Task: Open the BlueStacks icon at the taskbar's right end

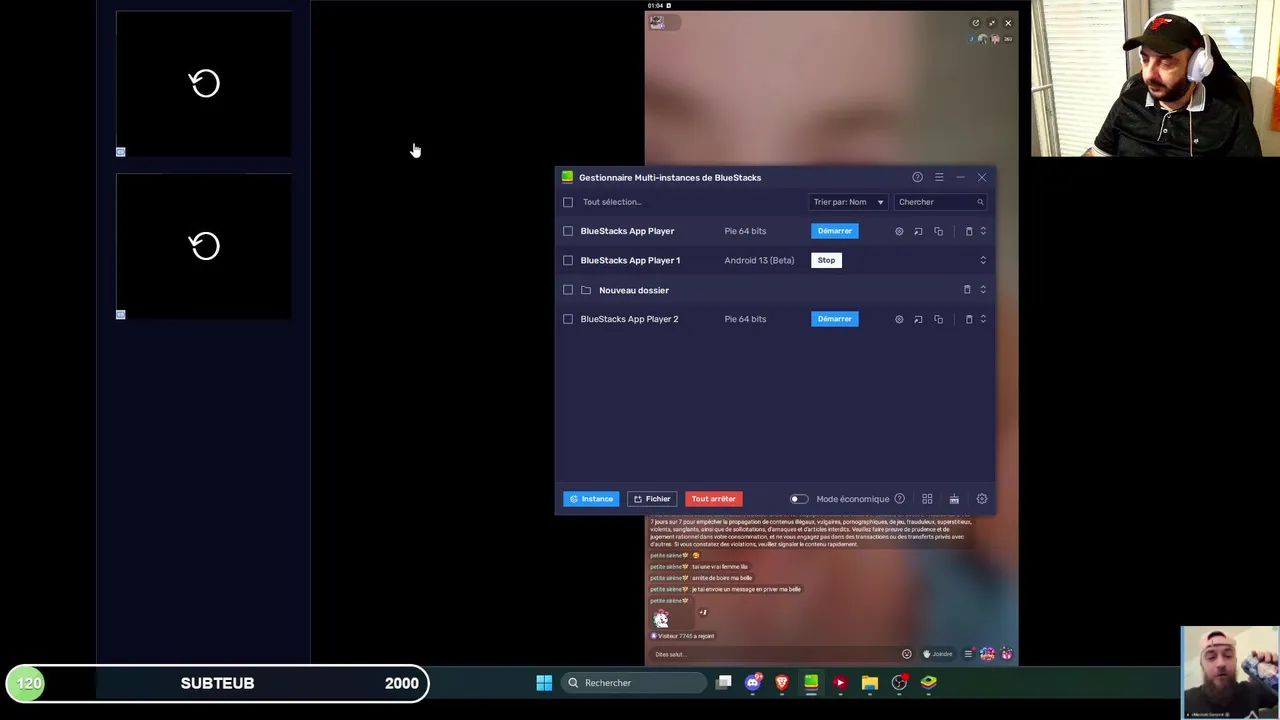Action: [x=929, y=683]
